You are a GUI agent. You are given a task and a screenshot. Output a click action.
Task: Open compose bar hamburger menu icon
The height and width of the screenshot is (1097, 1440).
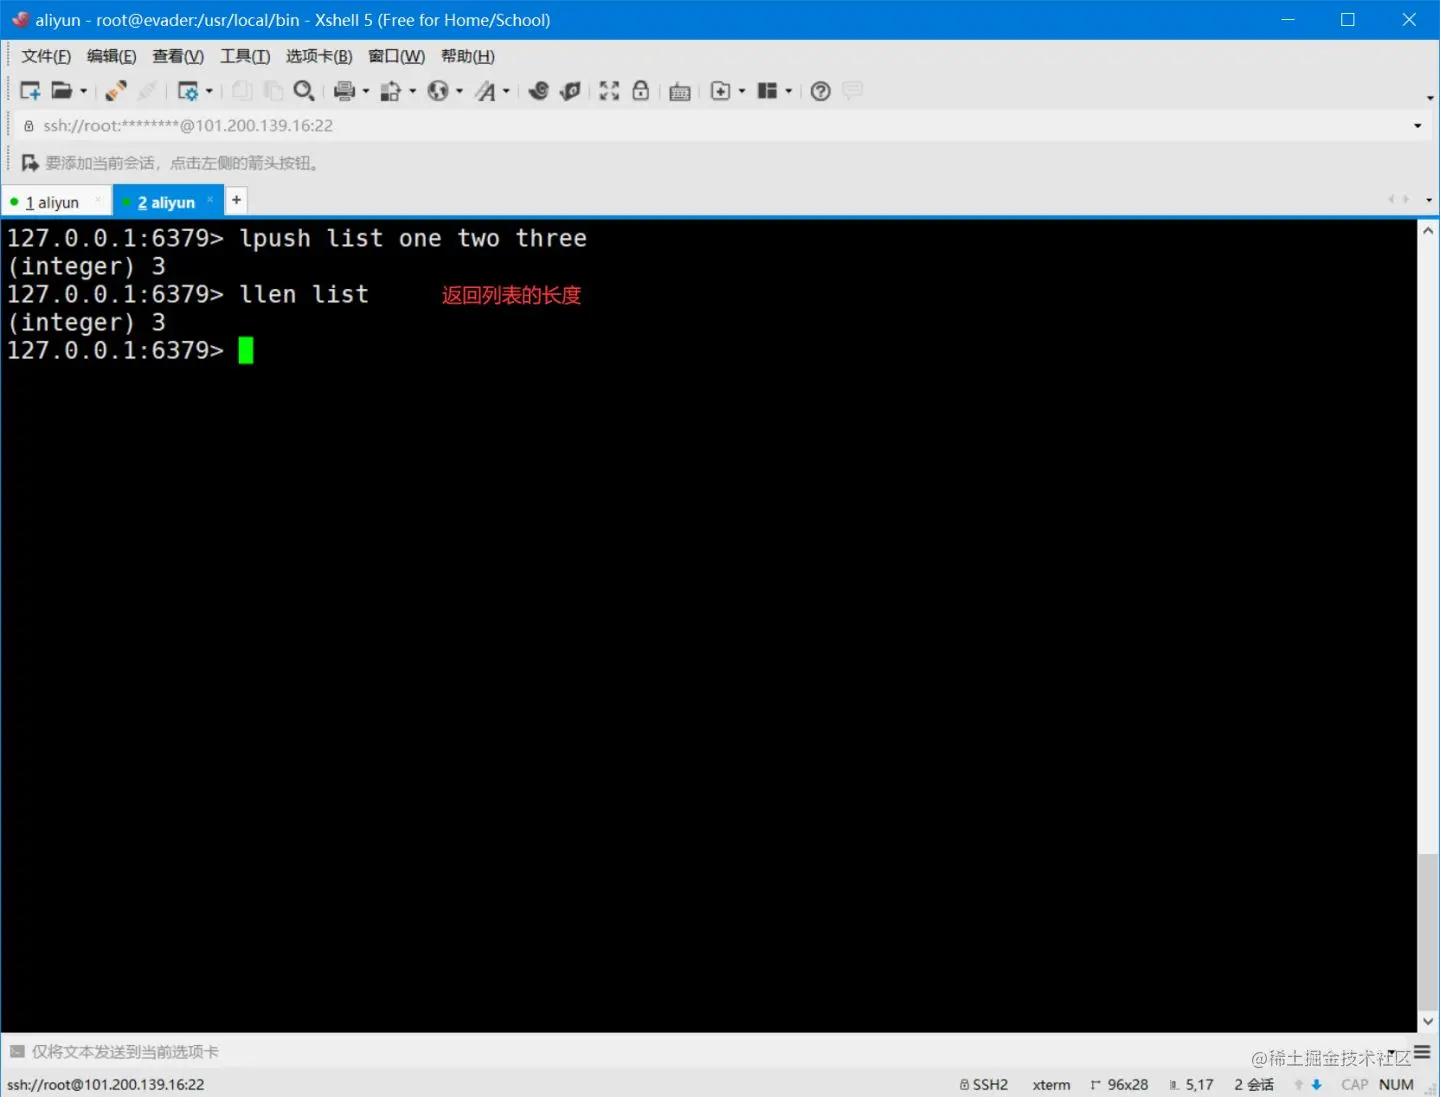1422,1052
